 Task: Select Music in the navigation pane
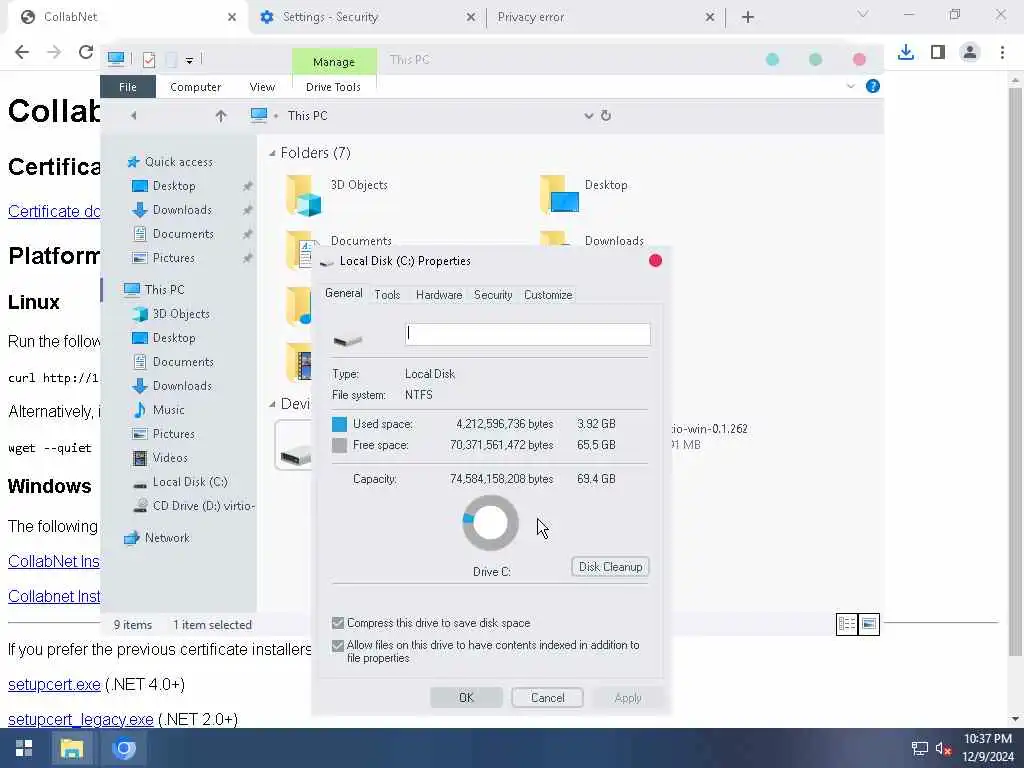168,410
